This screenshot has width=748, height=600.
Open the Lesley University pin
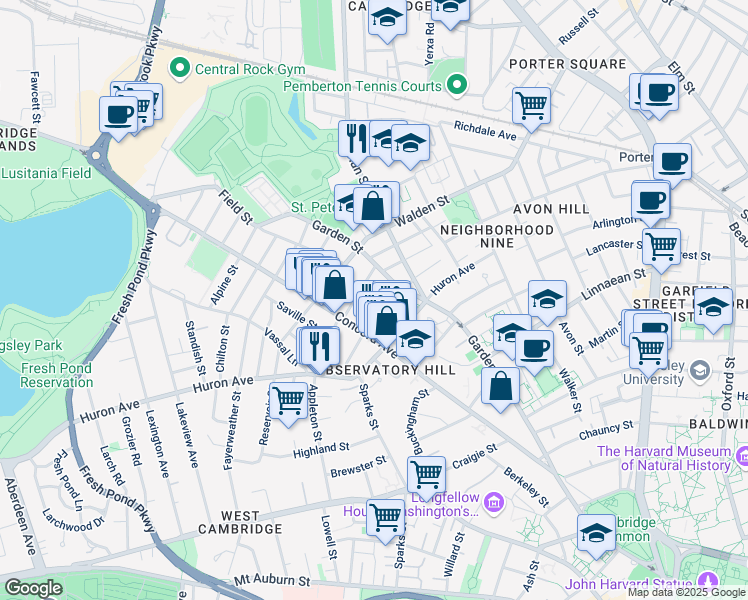[x=700, y=371]
